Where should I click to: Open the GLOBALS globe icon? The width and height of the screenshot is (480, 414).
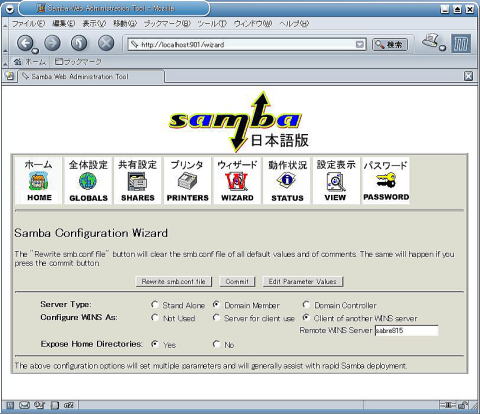88,182
